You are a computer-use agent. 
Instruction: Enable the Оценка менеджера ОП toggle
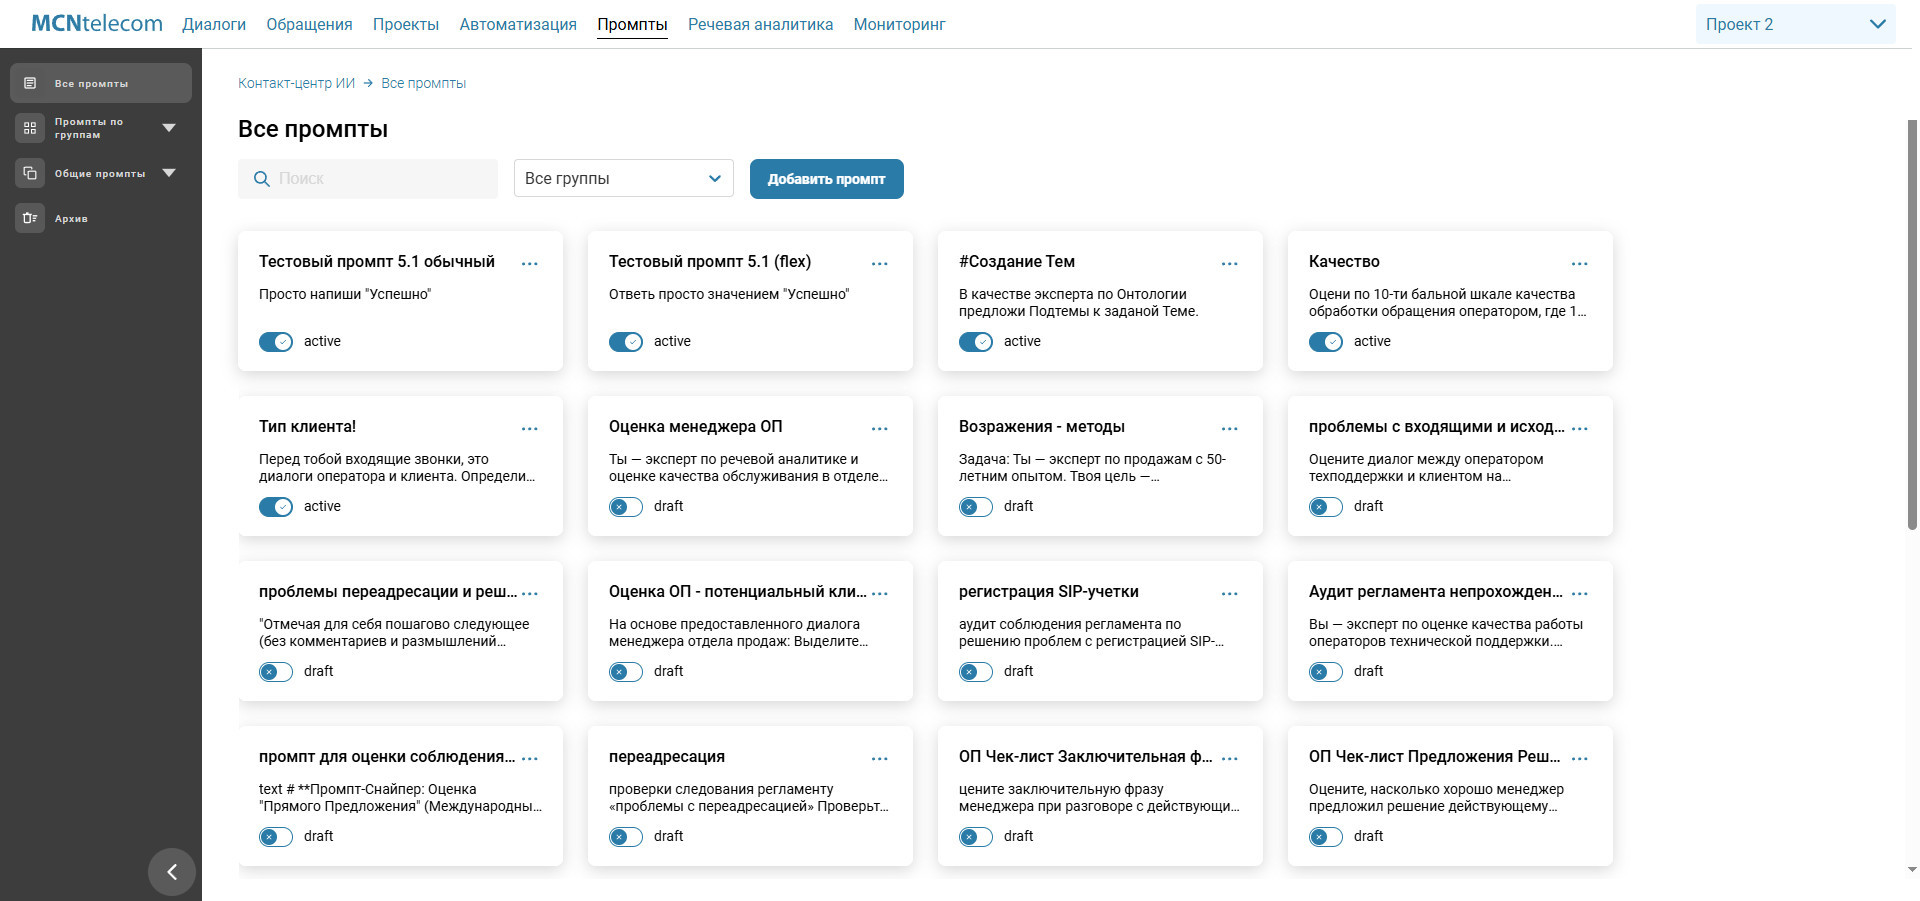tap(626, 507)
